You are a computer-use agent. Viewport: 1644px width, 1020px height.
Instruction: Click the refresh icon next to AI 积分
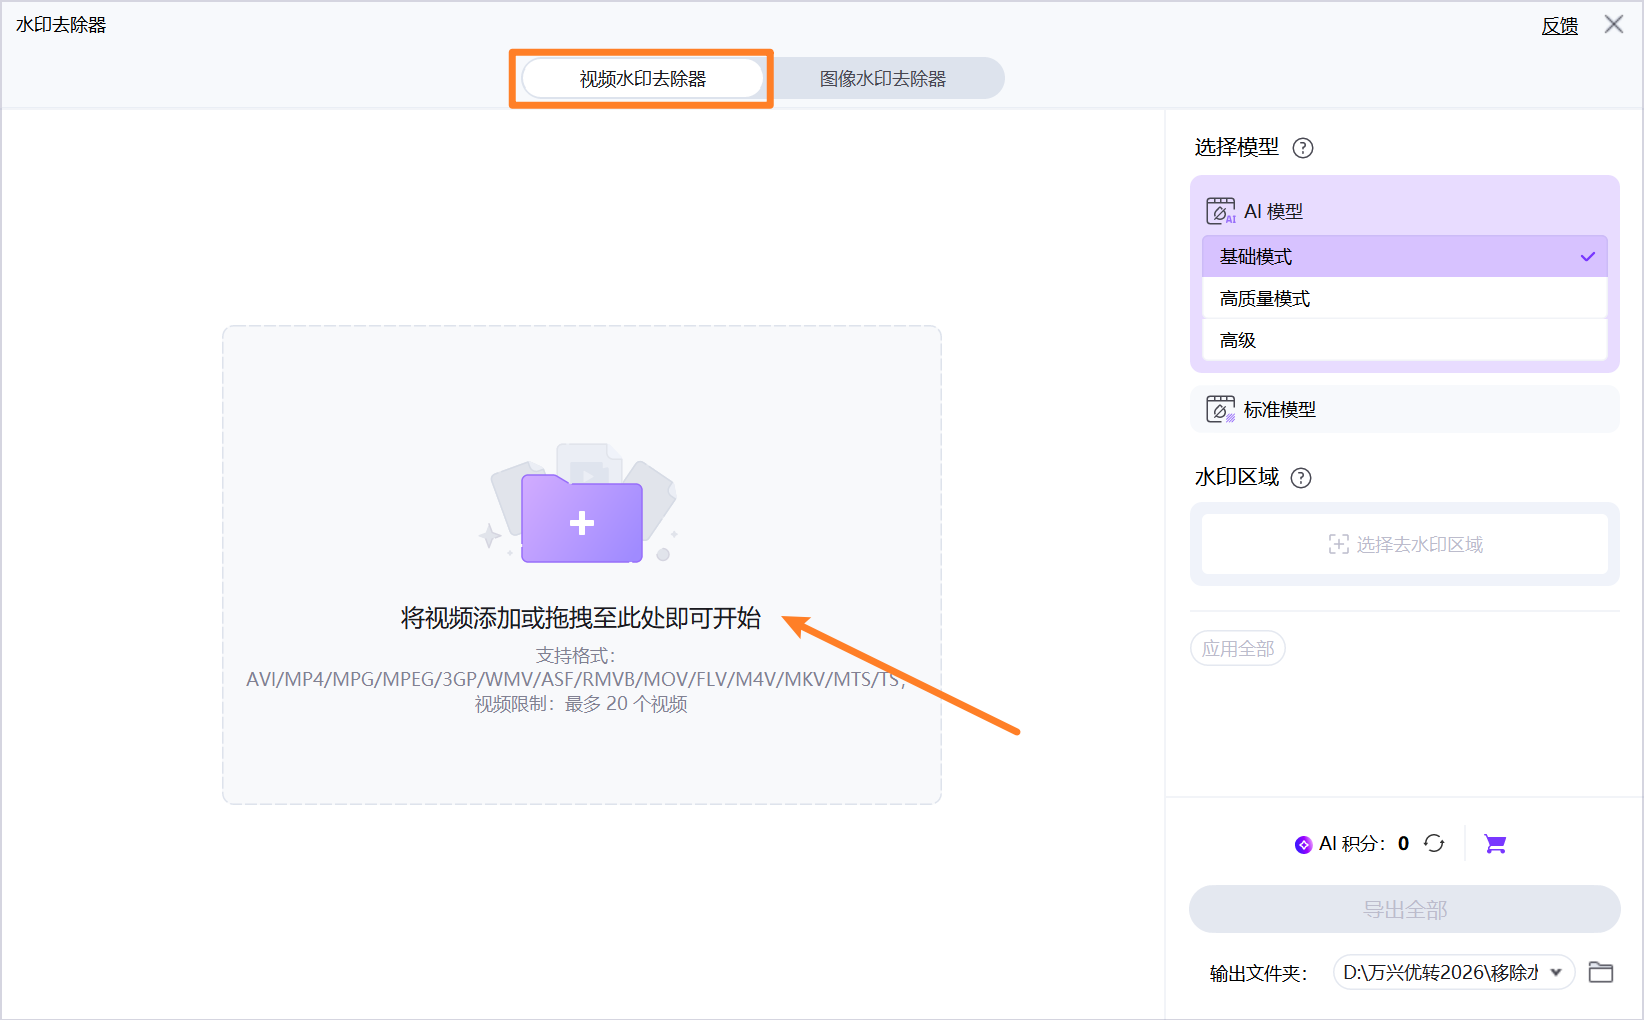1434,843
